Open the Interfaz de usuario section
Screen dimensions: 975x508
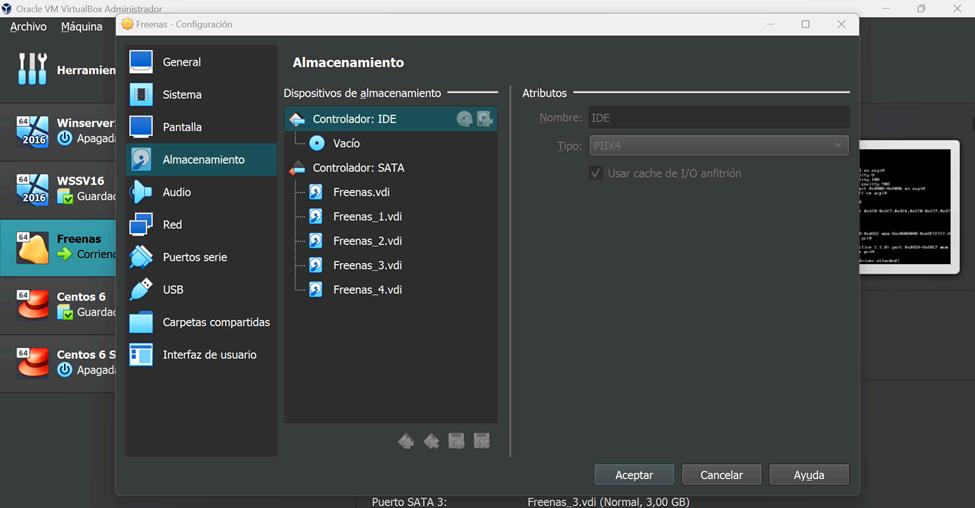coord(201,354)
